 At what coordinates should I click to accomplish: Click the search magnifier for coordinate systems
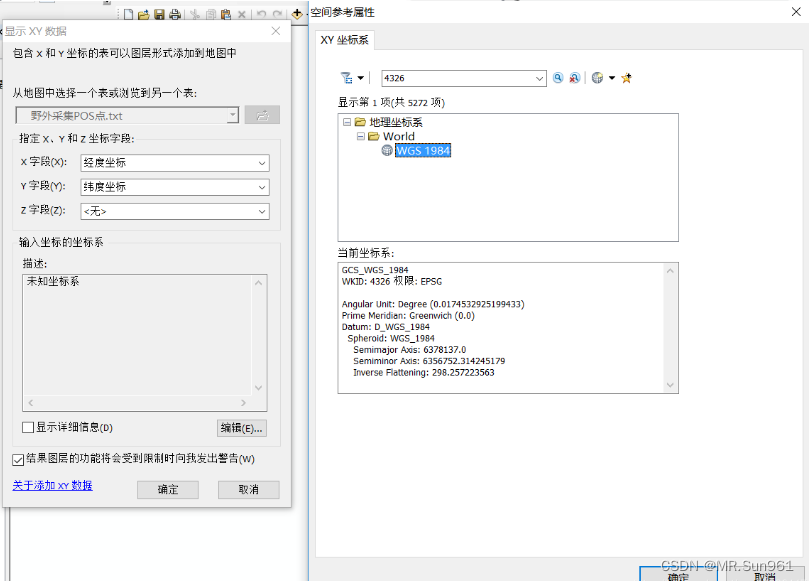click(557, 77)
